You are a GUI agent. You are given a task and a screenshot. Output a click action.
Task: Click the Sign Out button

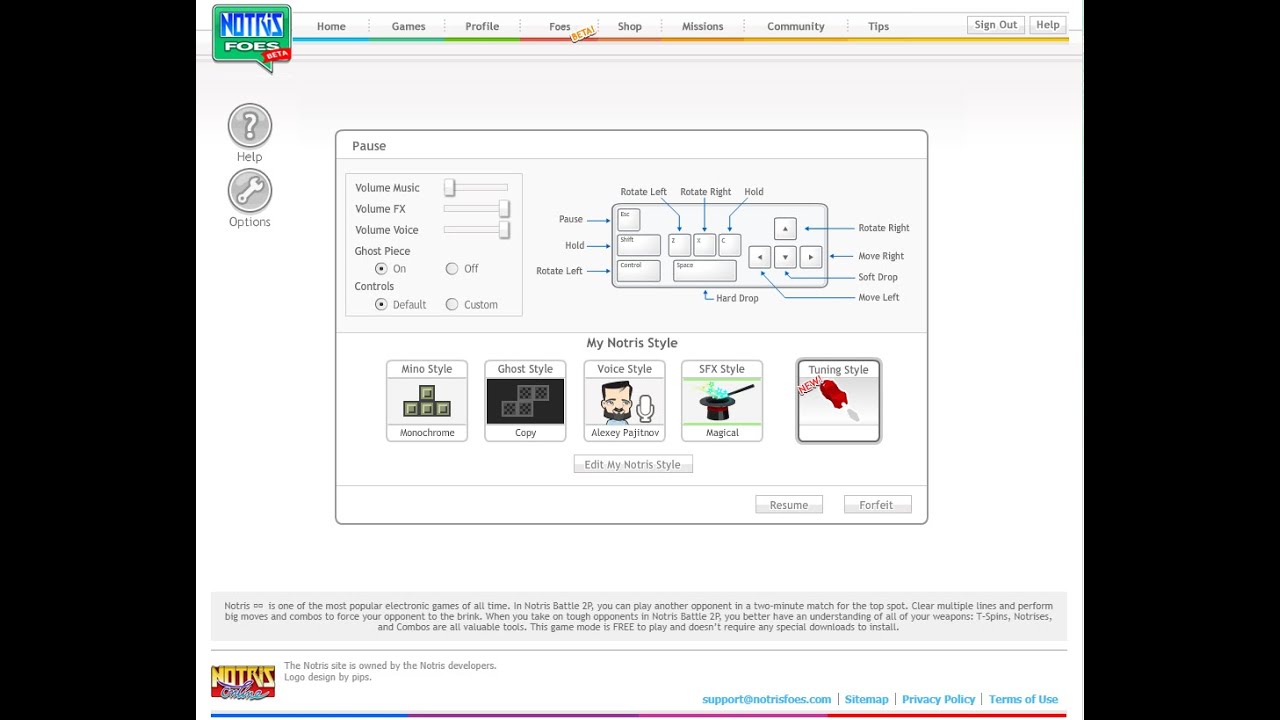pos(996,25)
